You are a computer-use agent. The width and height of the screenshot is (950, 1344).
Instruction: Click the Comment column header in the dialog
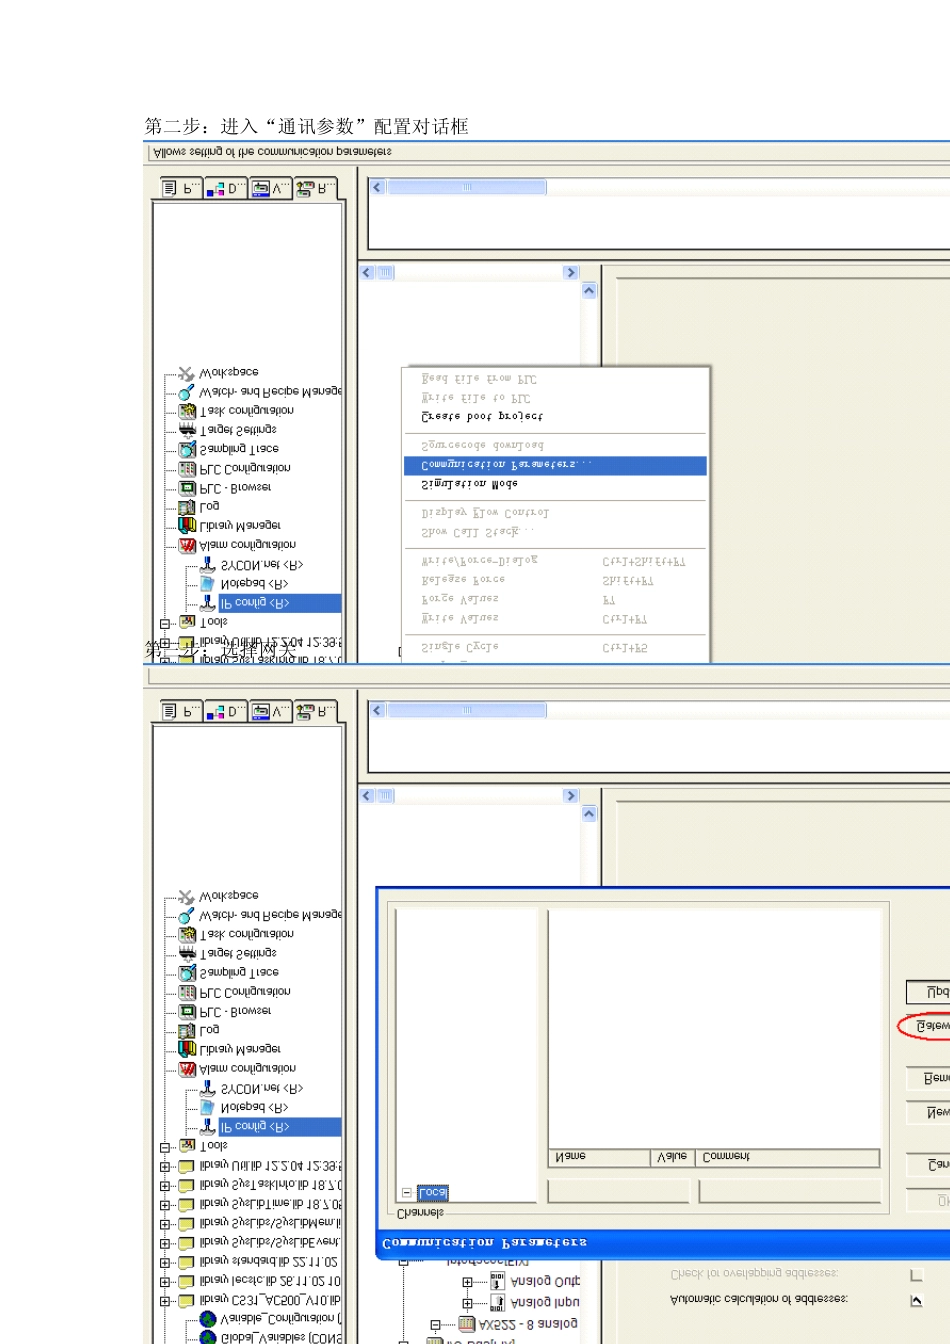click(726, 1157)
